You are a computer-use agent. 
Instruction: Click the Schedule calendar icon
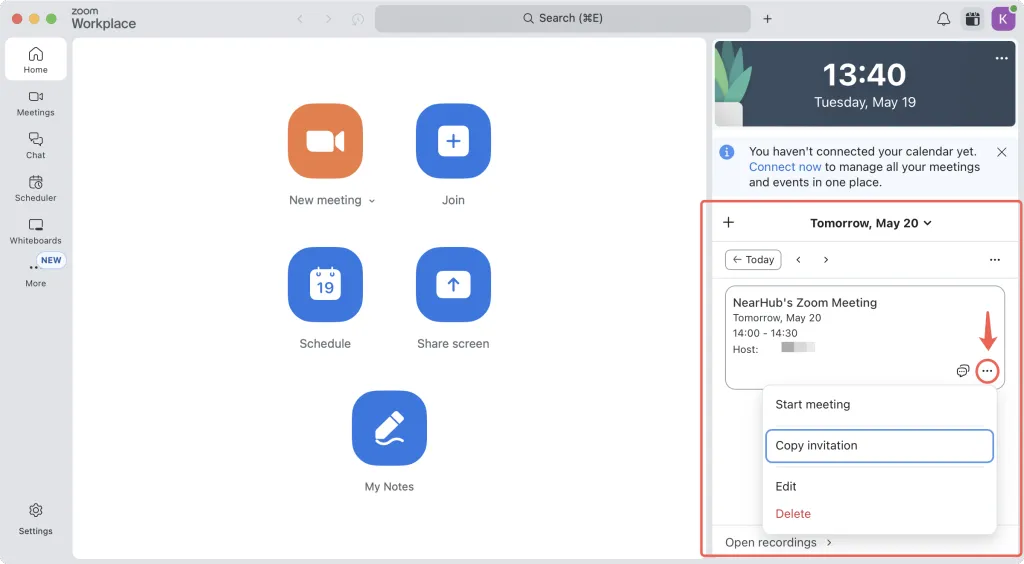(x=325, y=285)
